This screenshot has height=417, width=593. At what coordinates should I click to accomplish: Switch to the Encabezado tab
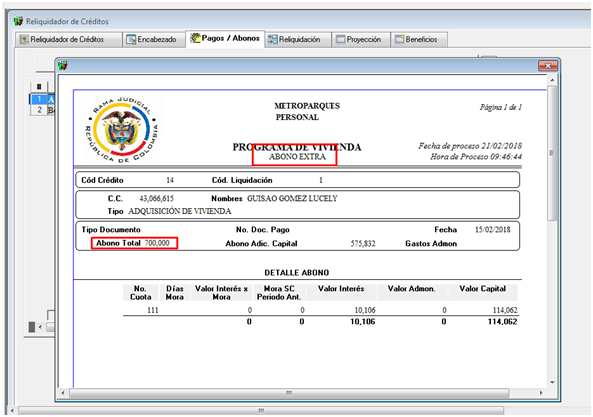click(x=154, y=40)
